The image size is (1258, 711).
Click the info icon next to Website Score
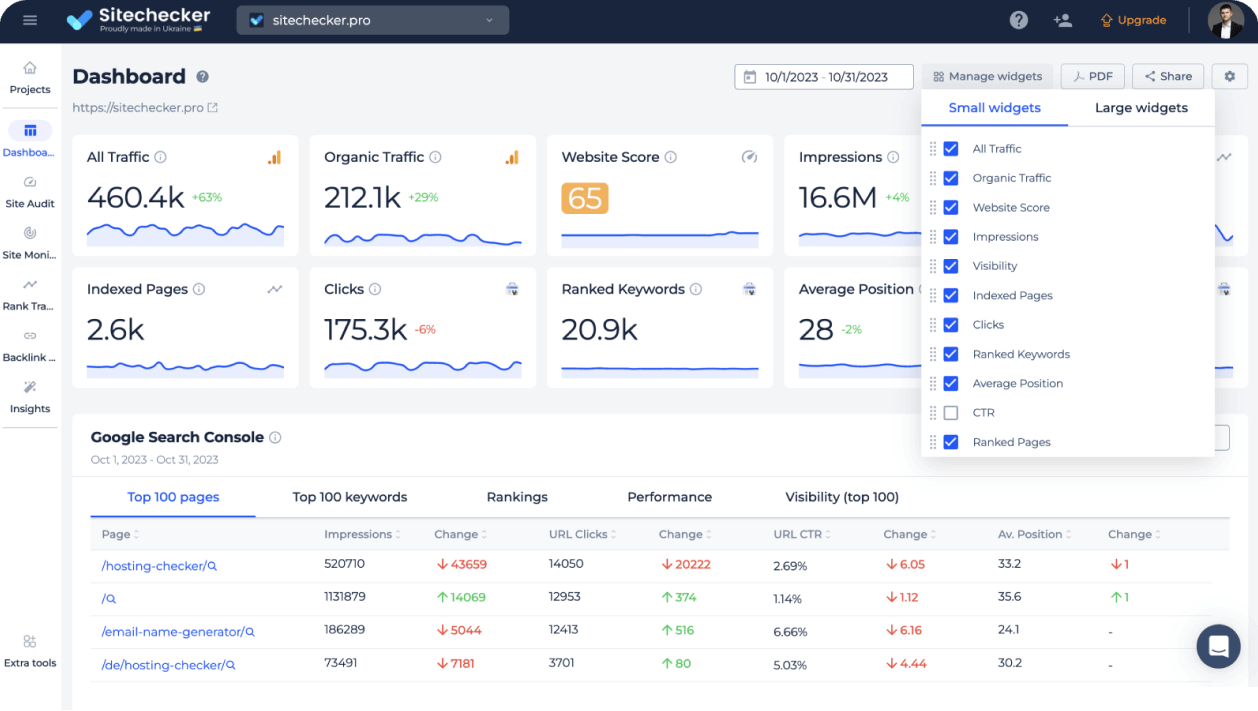point(671,157)
